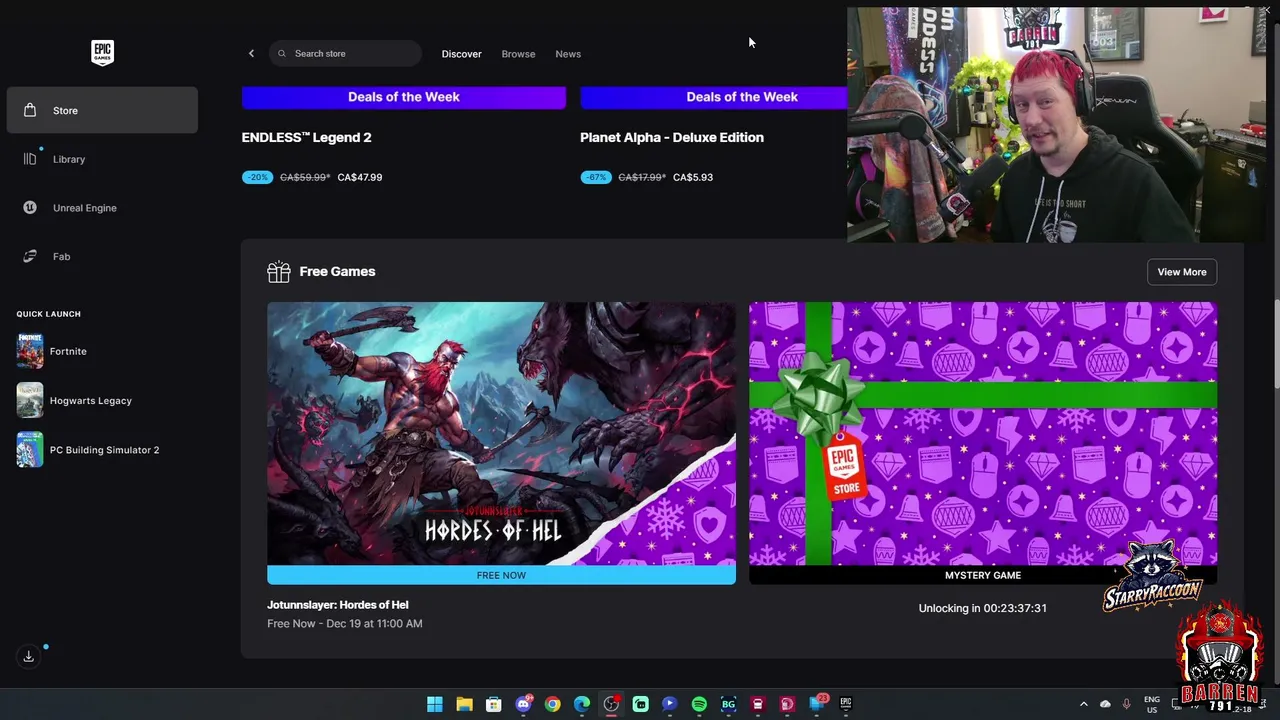Switch to the News tab

pos(568,54)
